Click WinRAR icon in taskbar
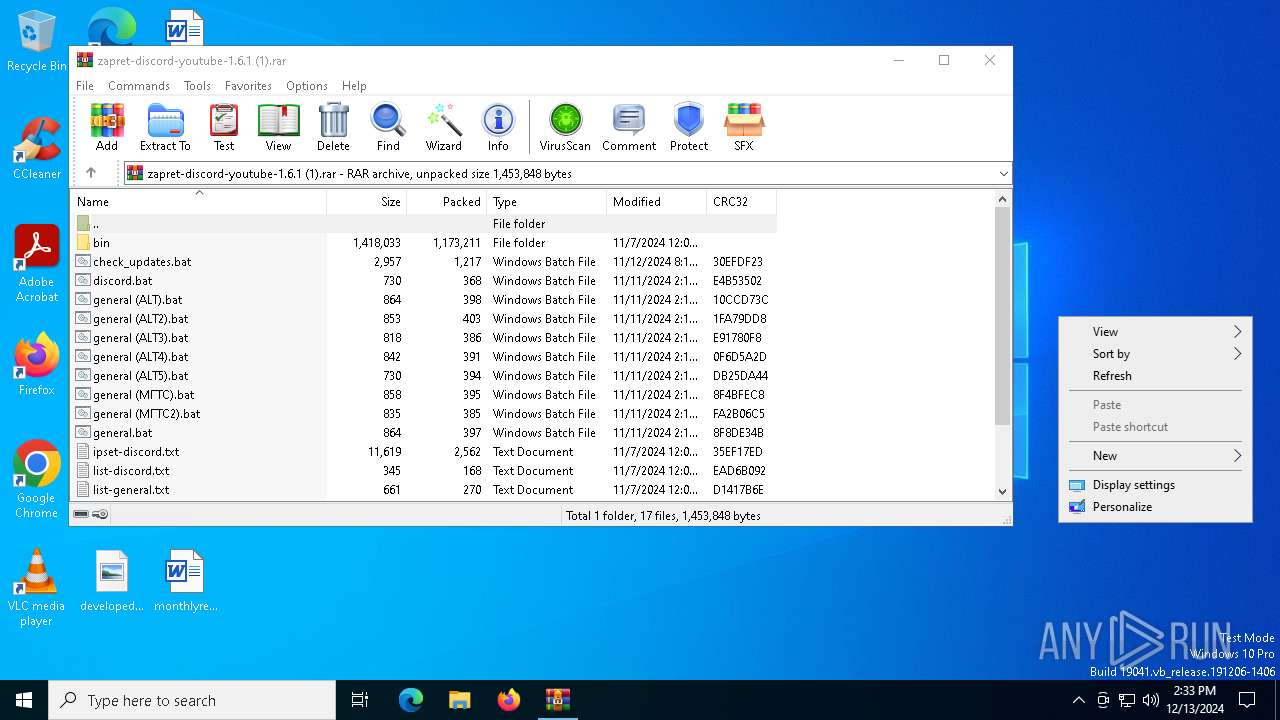Screen dimensions: 1280x720 (x=557, y=700)
